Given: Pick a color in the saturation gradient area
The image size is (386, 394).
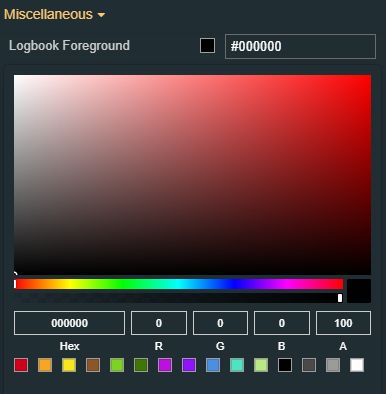Looking at the screenshot, I should 192,175.
